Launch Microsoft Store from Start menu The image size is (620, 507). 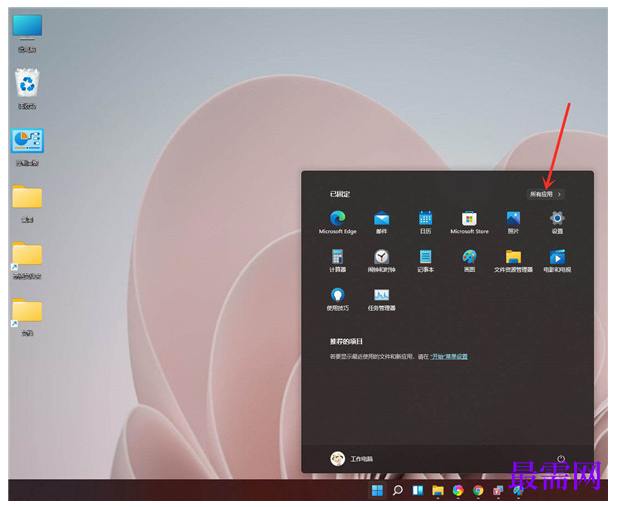(469, 222)
